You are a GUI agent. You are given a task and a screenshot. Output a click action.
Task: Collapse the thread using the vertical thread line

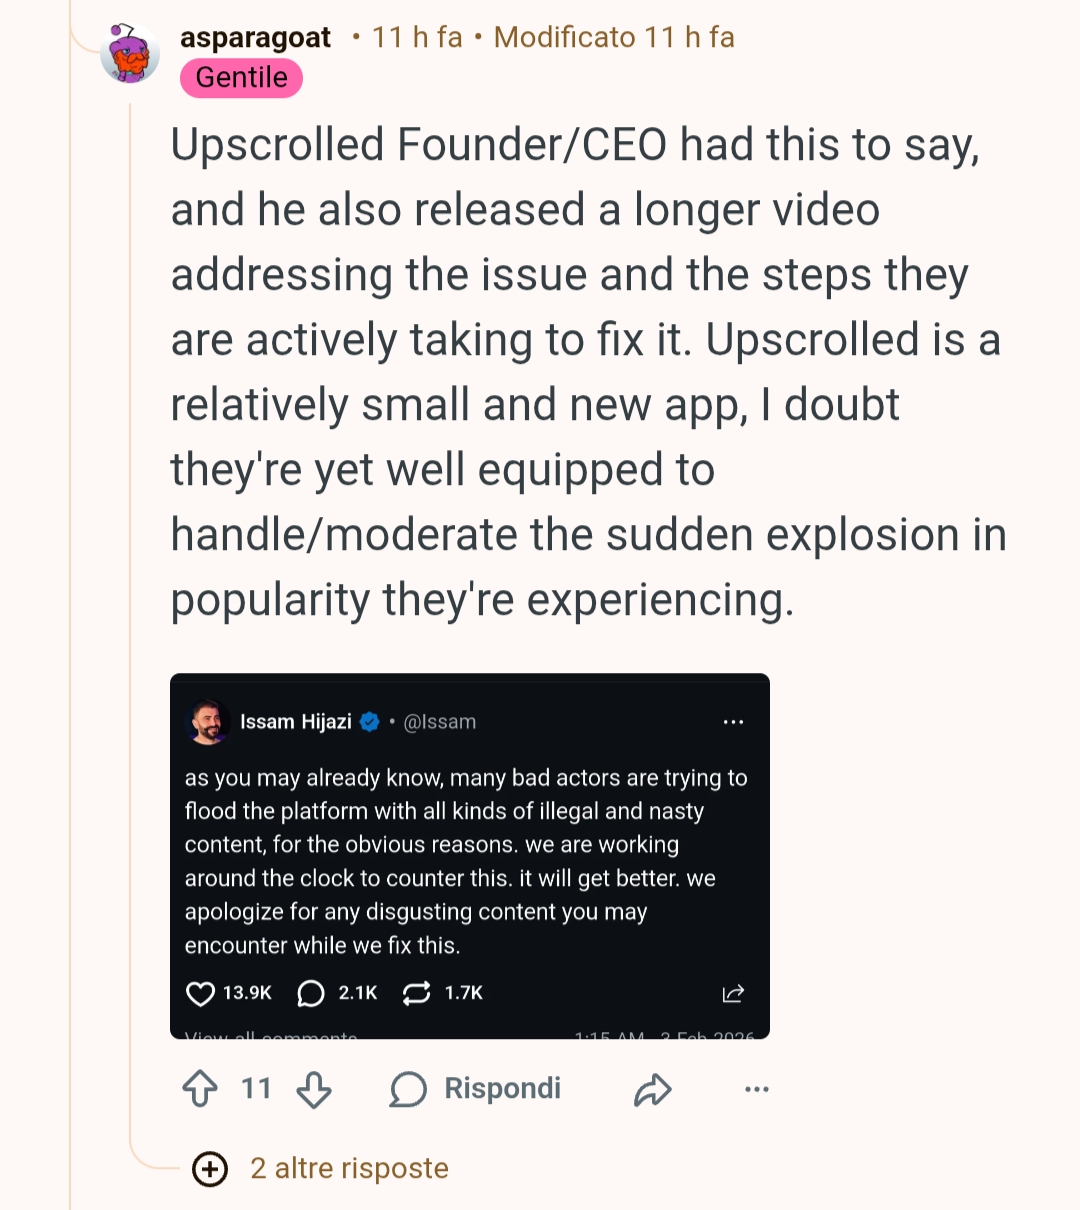click(131, 600)
